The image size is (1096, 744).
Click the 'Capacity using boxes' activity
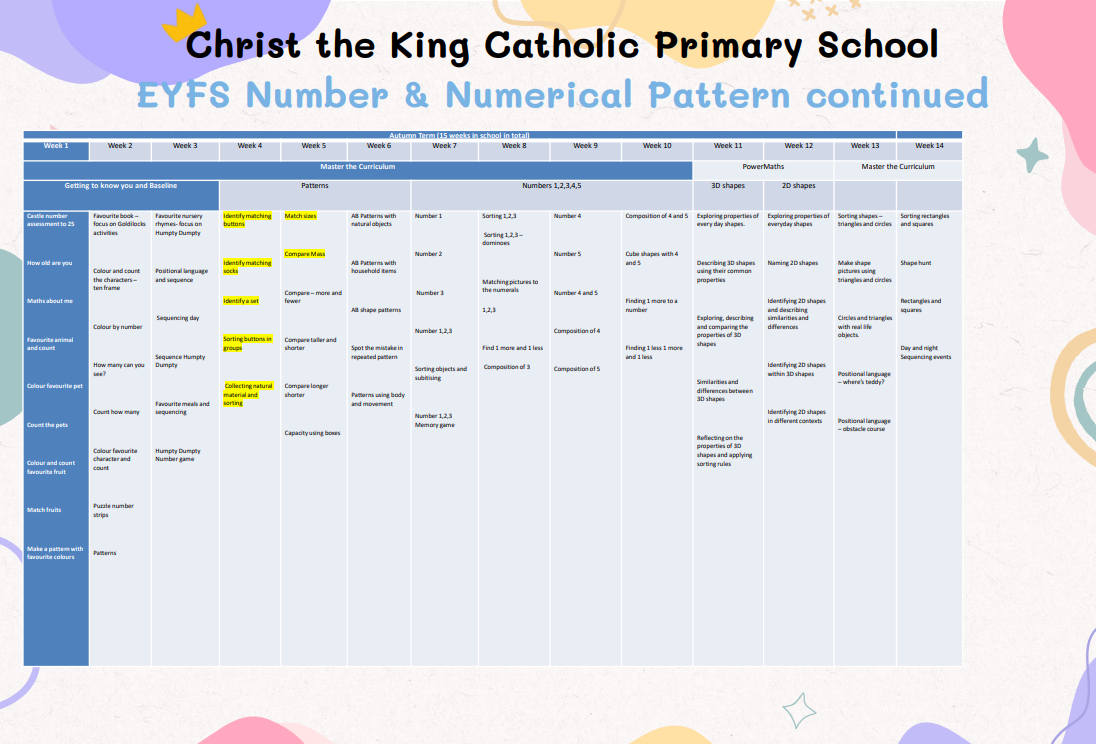point(312,434)
